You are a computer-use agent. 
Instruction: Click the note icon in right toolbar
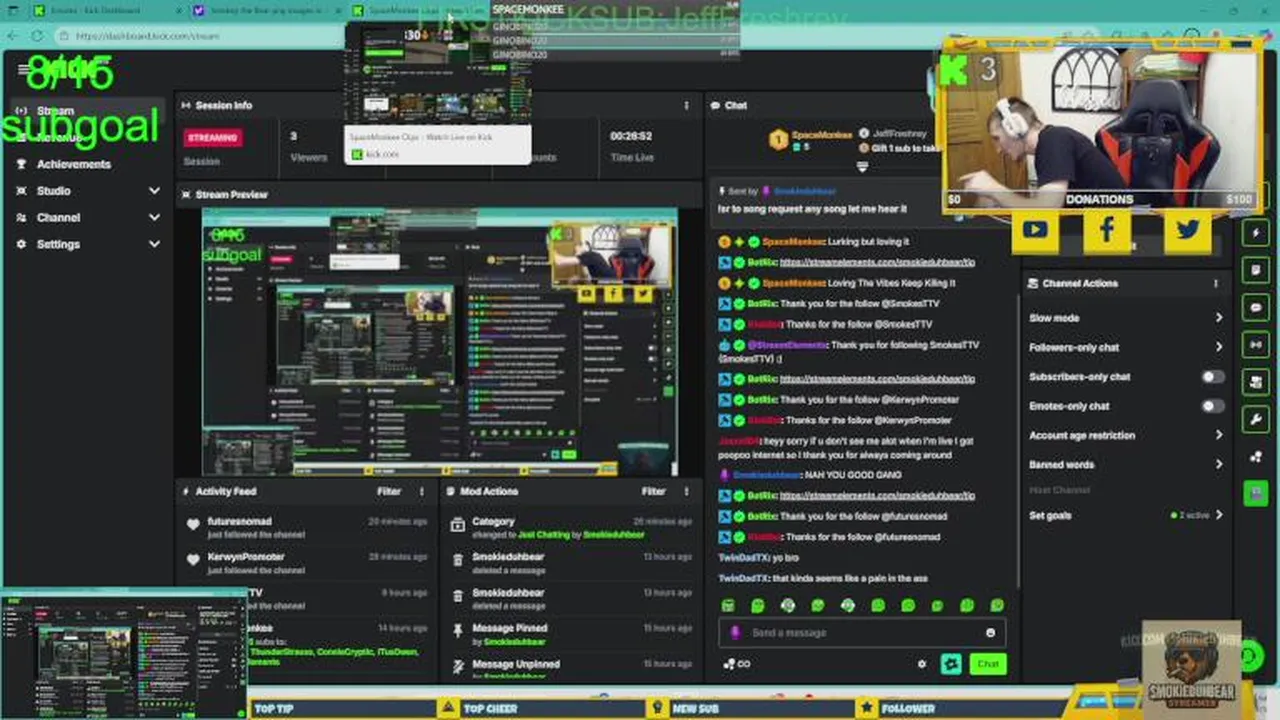pyautogui.click(x=1256, y=270)
